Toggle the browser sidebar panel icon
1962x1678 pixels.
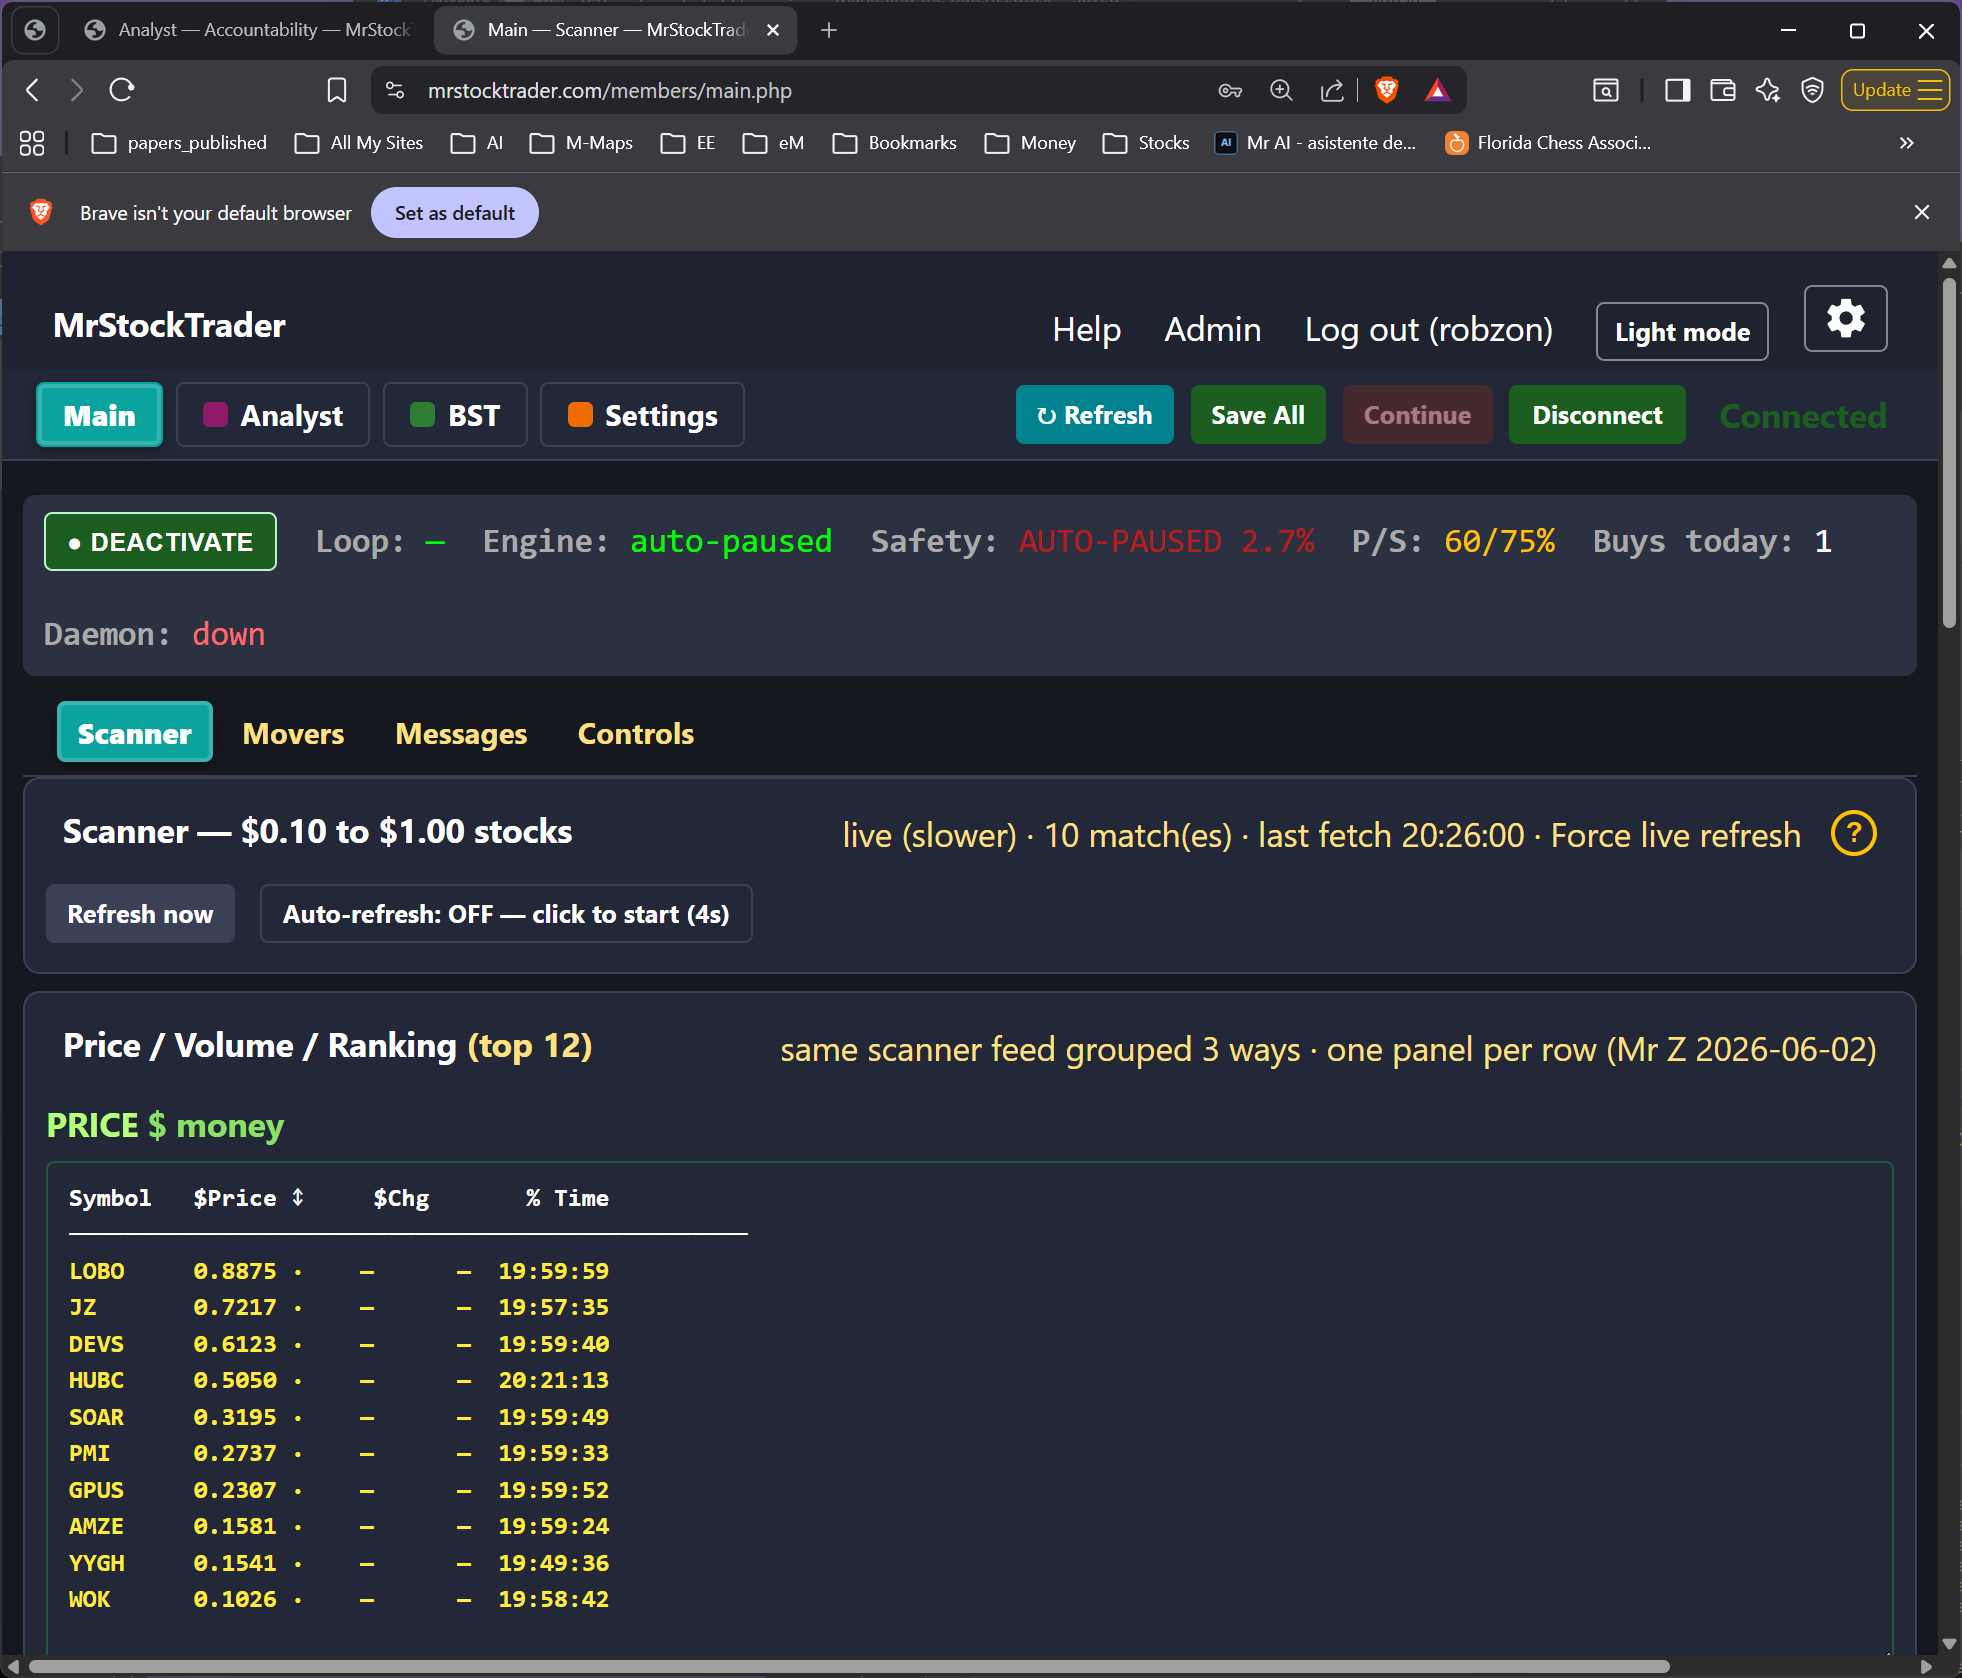[x=1677, y=90]
